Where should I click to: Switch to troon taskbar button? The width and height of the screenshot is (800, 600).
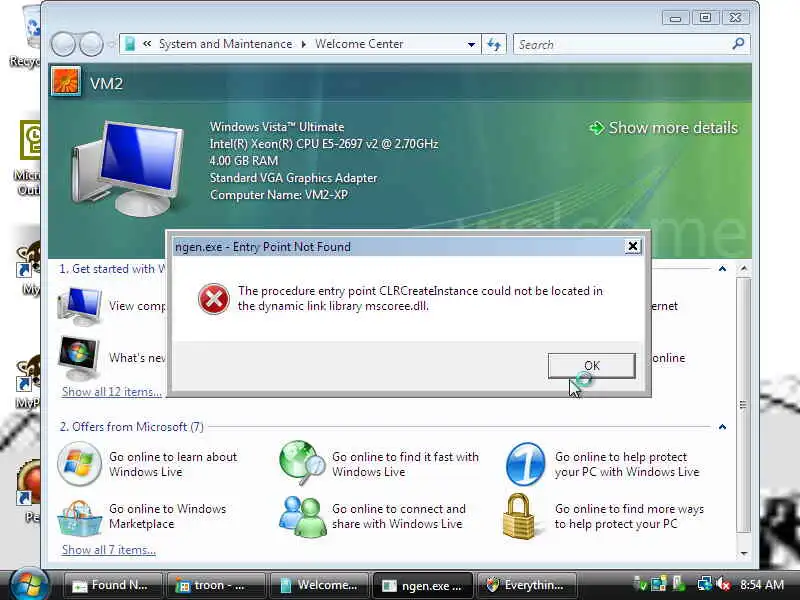215,585
